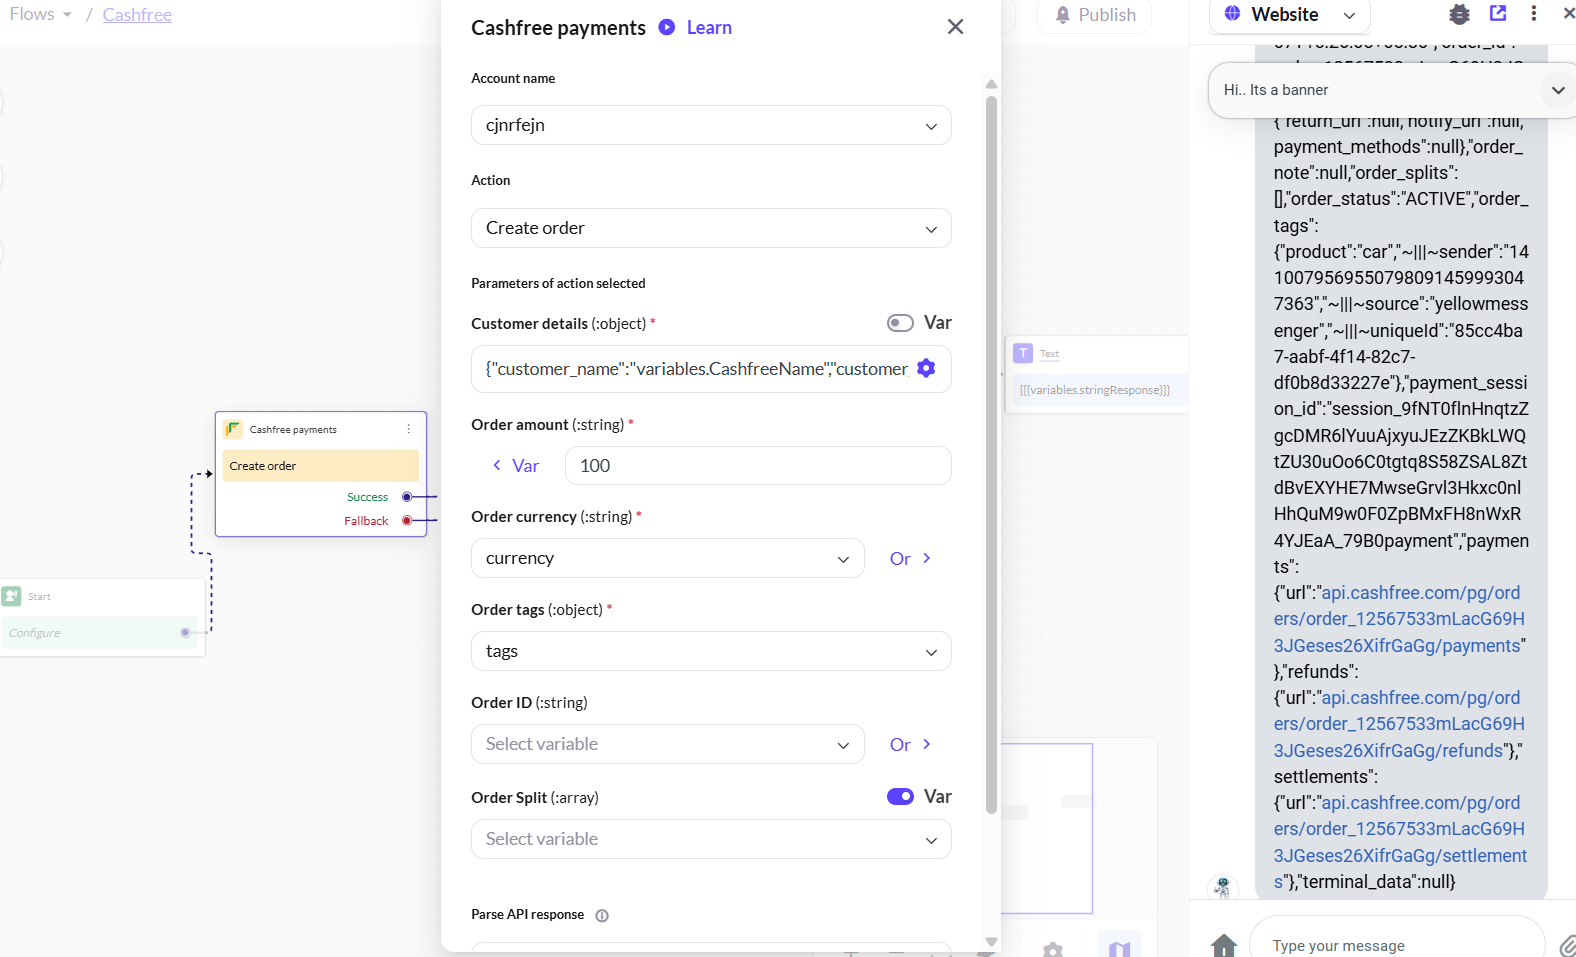
Task: Click the Parse API response info icon
Action: coord(602,915)
